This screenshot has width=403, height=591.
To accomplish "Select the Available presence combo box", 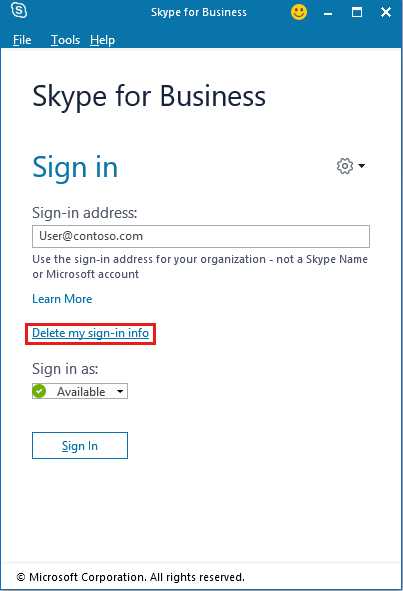I will point(80,391).
